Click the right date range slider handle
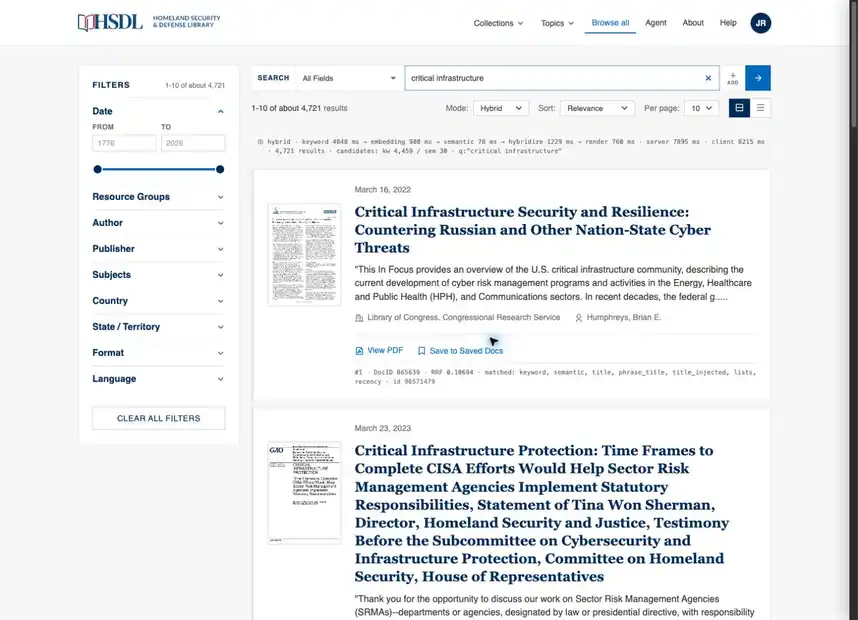 click(x=220, y=169)
